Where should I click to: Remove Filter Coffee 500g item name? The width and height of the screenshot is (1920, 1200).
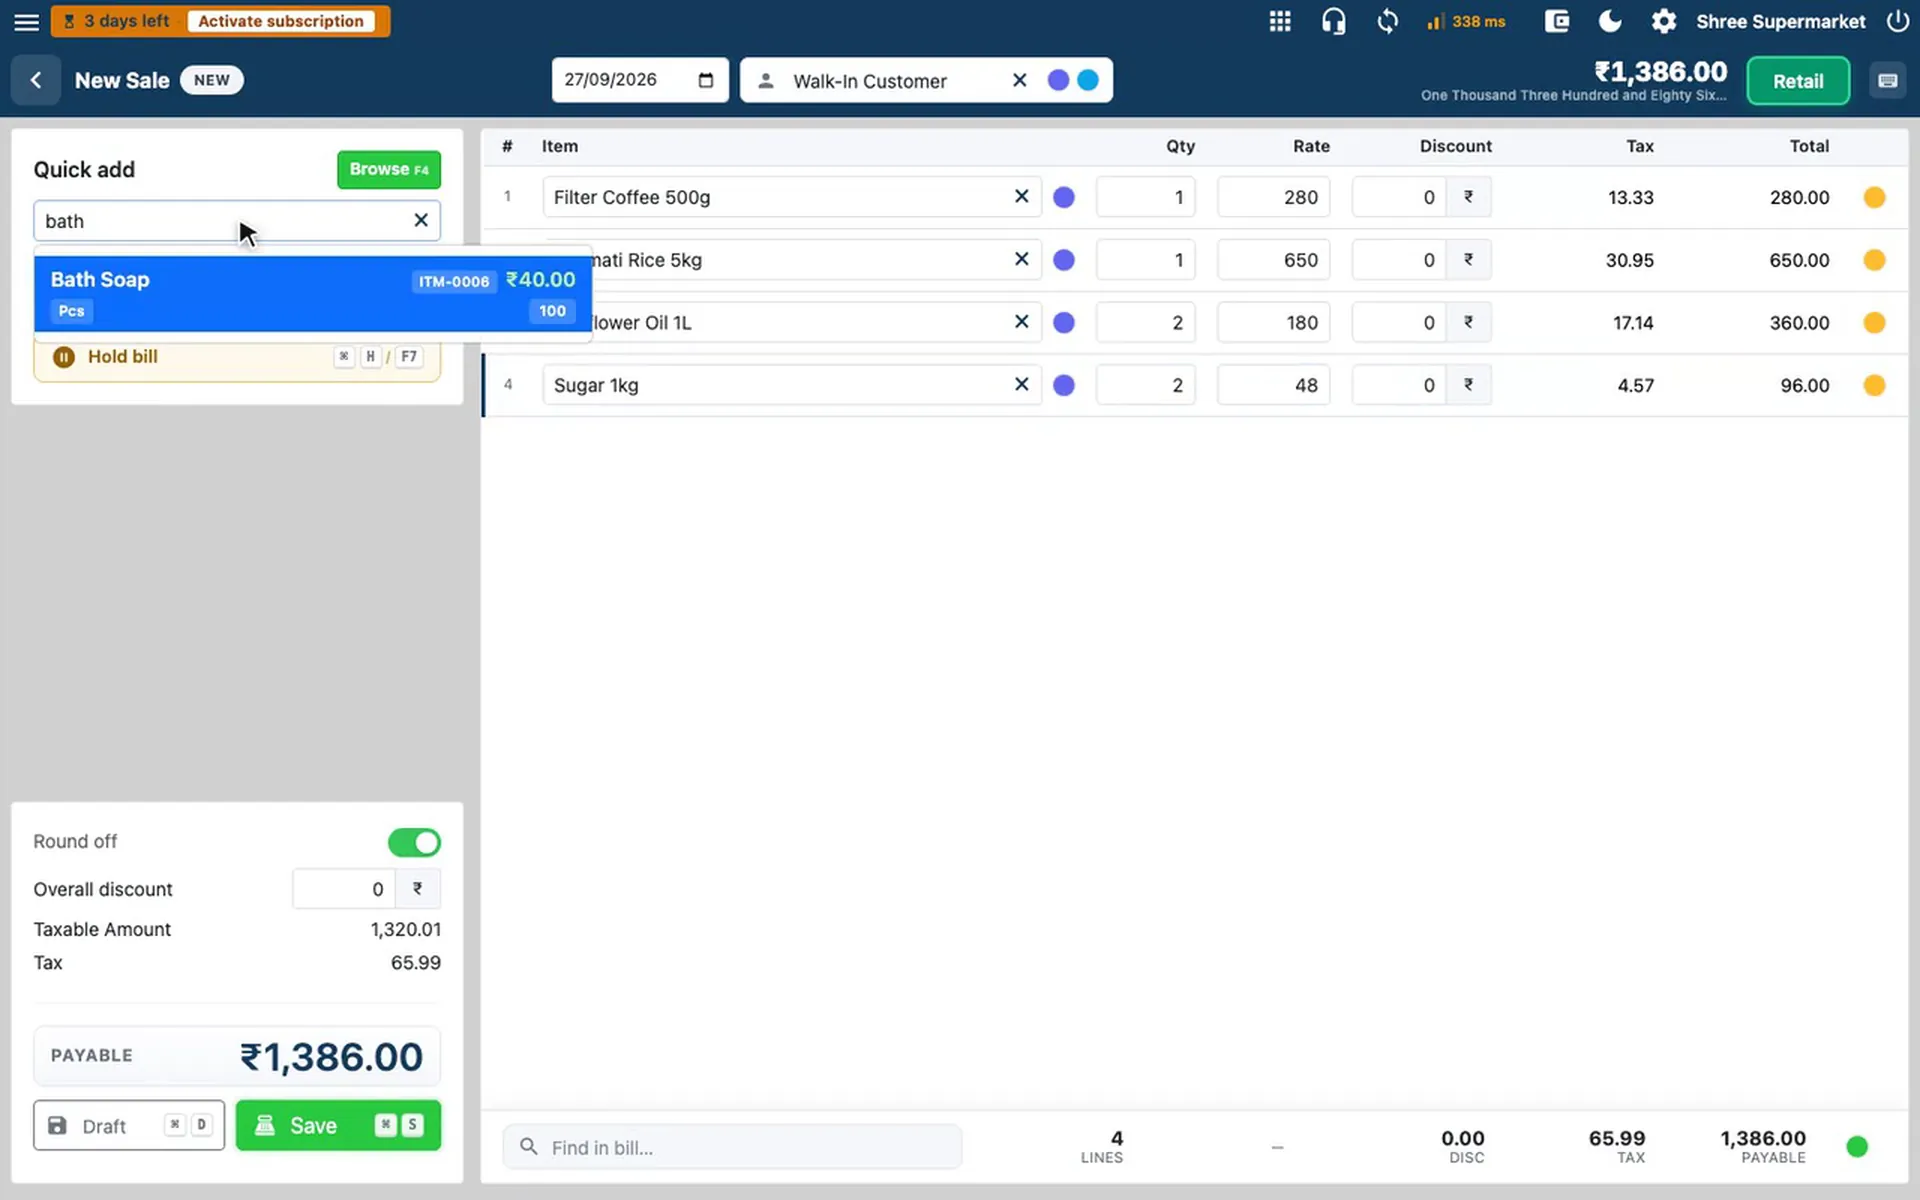pos(1021,196)
